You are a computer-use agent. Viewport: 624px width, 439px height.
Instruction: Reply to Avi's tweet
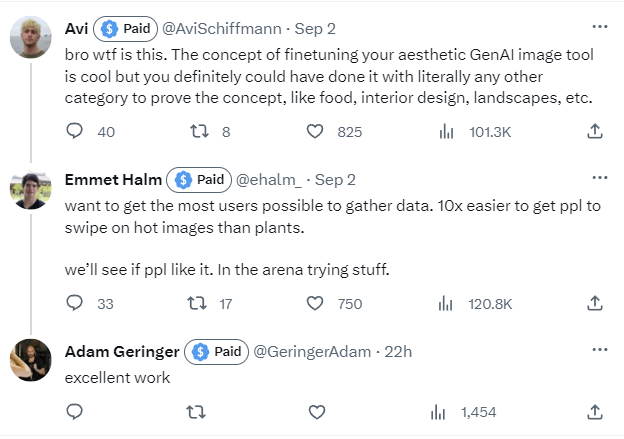pos(74,131)
